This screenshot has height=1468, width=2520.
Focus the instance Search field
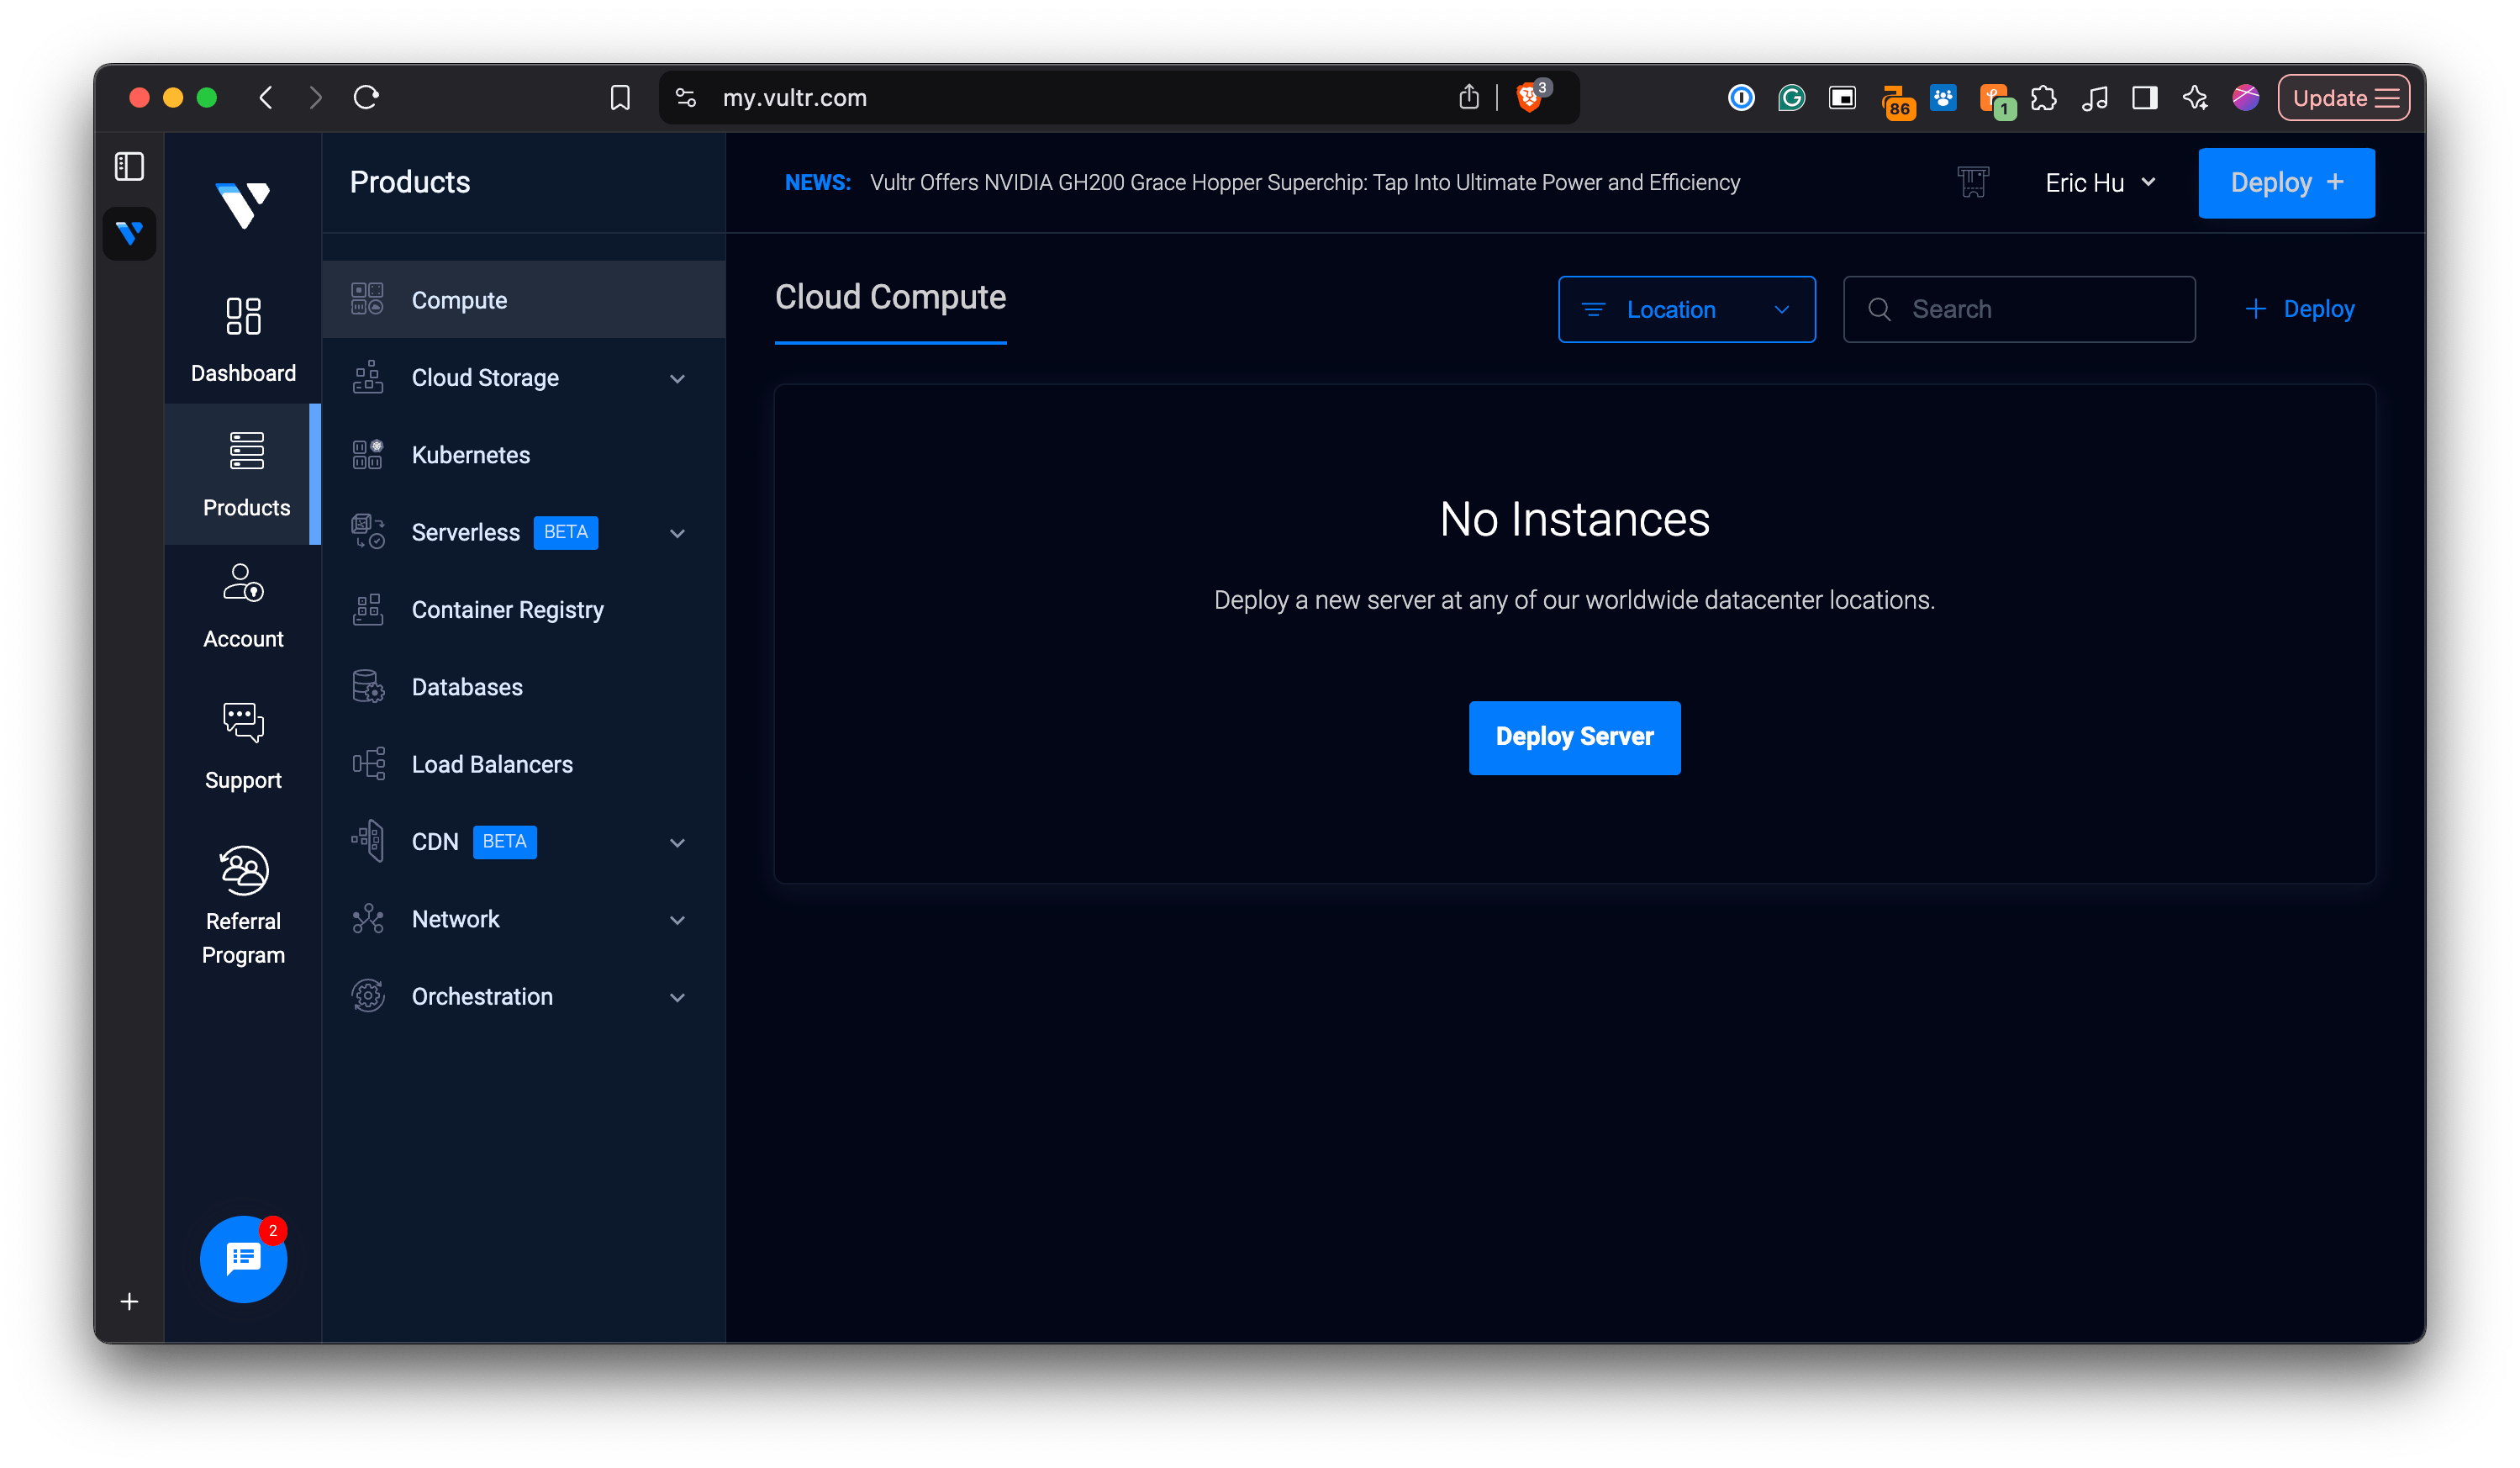(x=2019, y=309)
